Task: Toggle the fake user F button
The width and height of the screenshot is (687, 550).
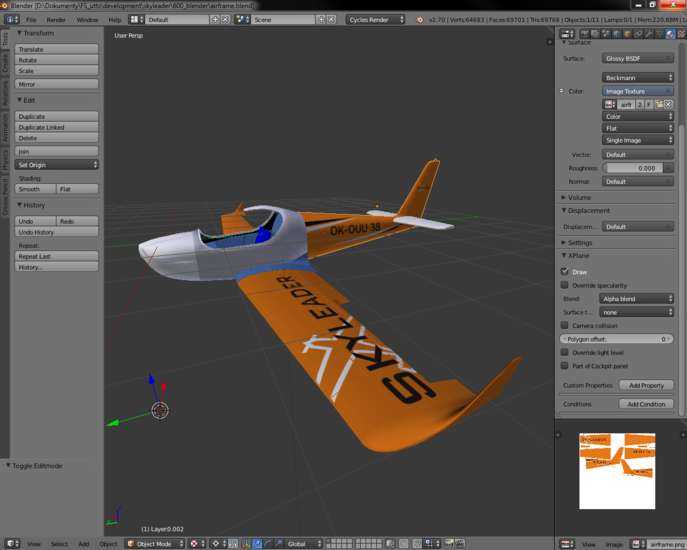Action: 648,104
